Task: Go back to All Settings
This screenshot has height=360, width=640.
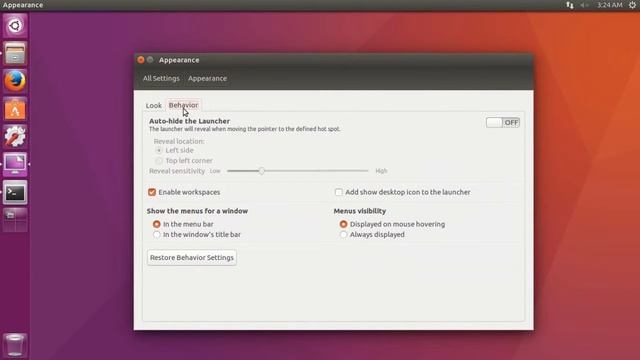Action: (x=161, y=78)
